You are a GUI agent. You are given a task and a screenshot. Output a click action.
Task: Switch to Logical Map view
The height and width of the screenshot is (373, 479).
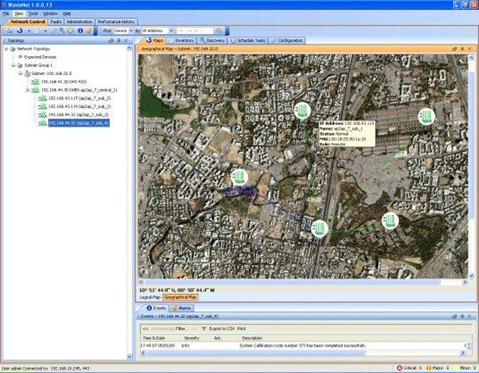pyautogui.click(x=150, y=297)
